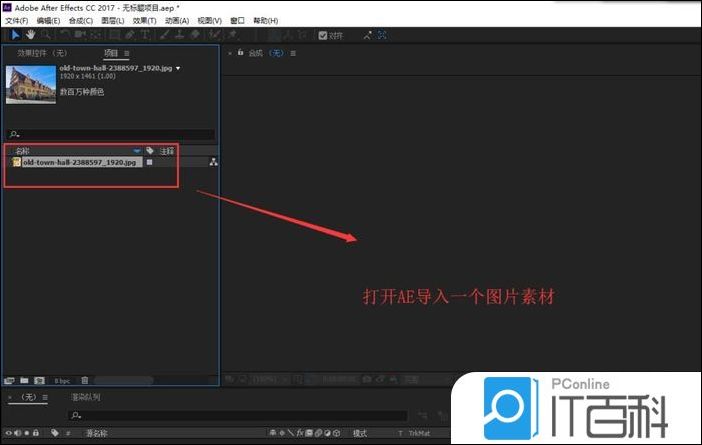Select the Brush tool
The width and height of the screenshot is (702, 445).
[x=164, y=35]
